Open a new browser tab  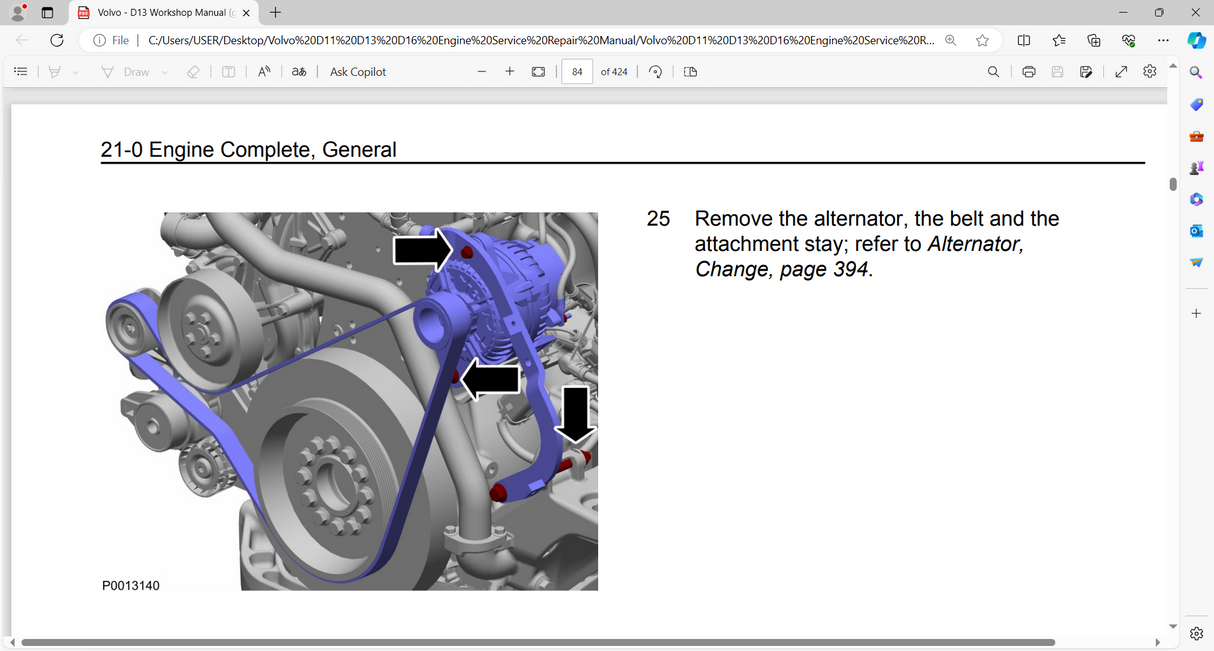274,13
